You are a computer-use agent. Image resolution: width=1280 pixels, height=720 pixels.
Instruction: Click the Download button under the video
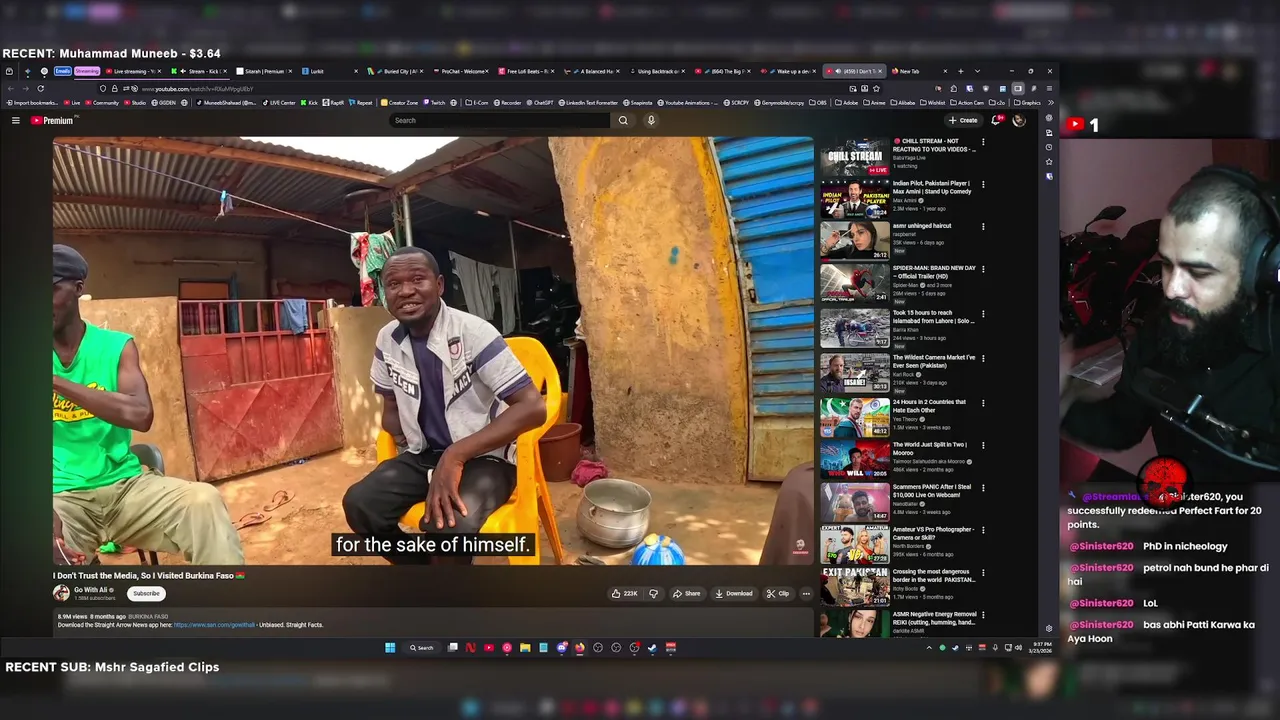pos(733,593)
